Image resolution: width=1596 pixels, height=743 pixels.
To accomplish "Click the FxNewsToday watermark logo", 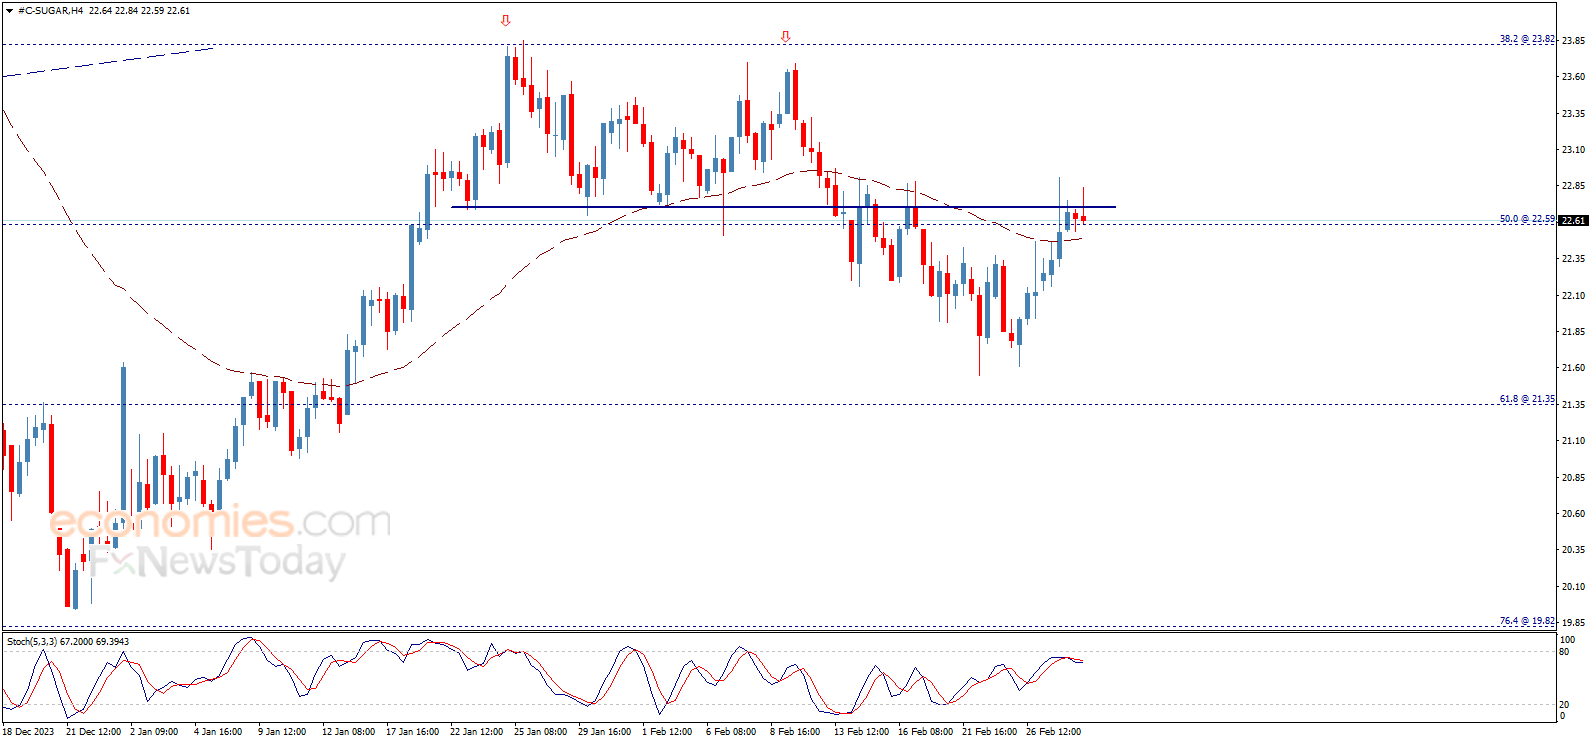I will coord(217,562).
